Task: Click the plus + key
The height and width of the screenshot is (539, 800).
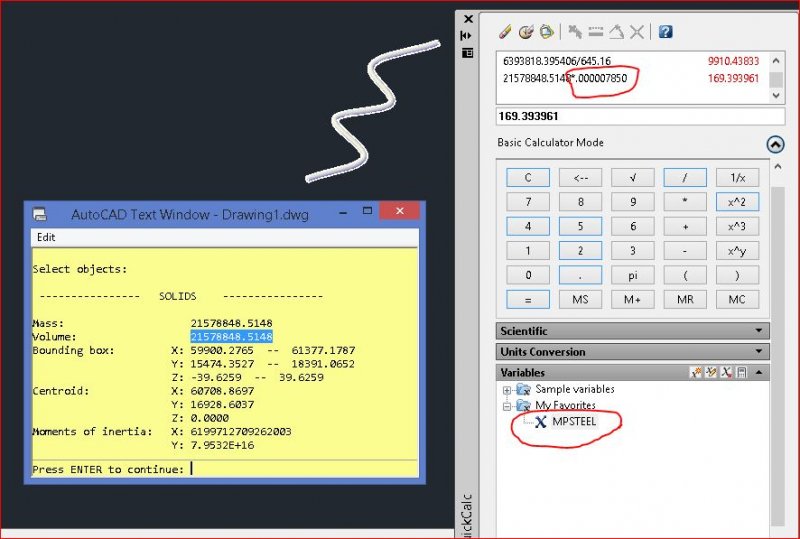Action: click(685, 226)
